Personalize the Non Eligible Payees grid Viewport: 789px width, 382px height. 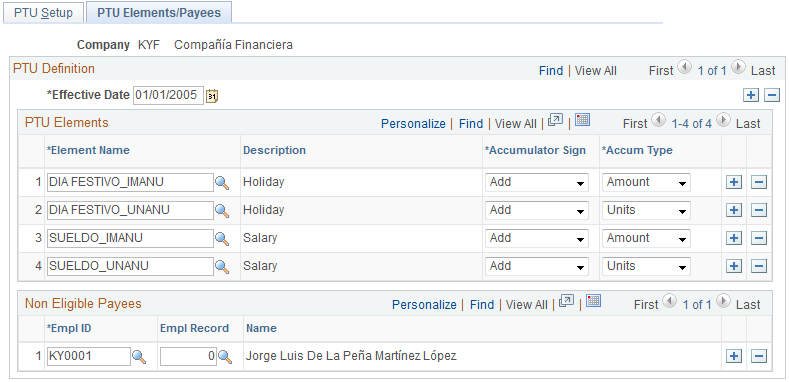424,304
